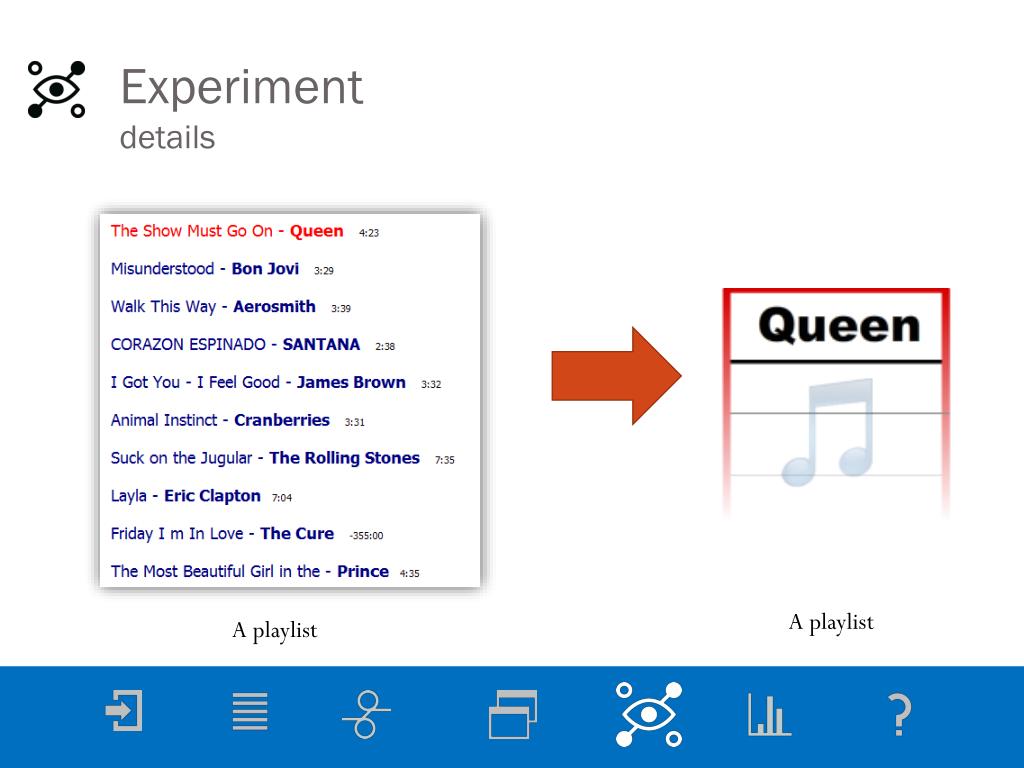Click the 'Experiment' heading
This screenshot has width=1024, height=768.
click(x=242, y=87)
